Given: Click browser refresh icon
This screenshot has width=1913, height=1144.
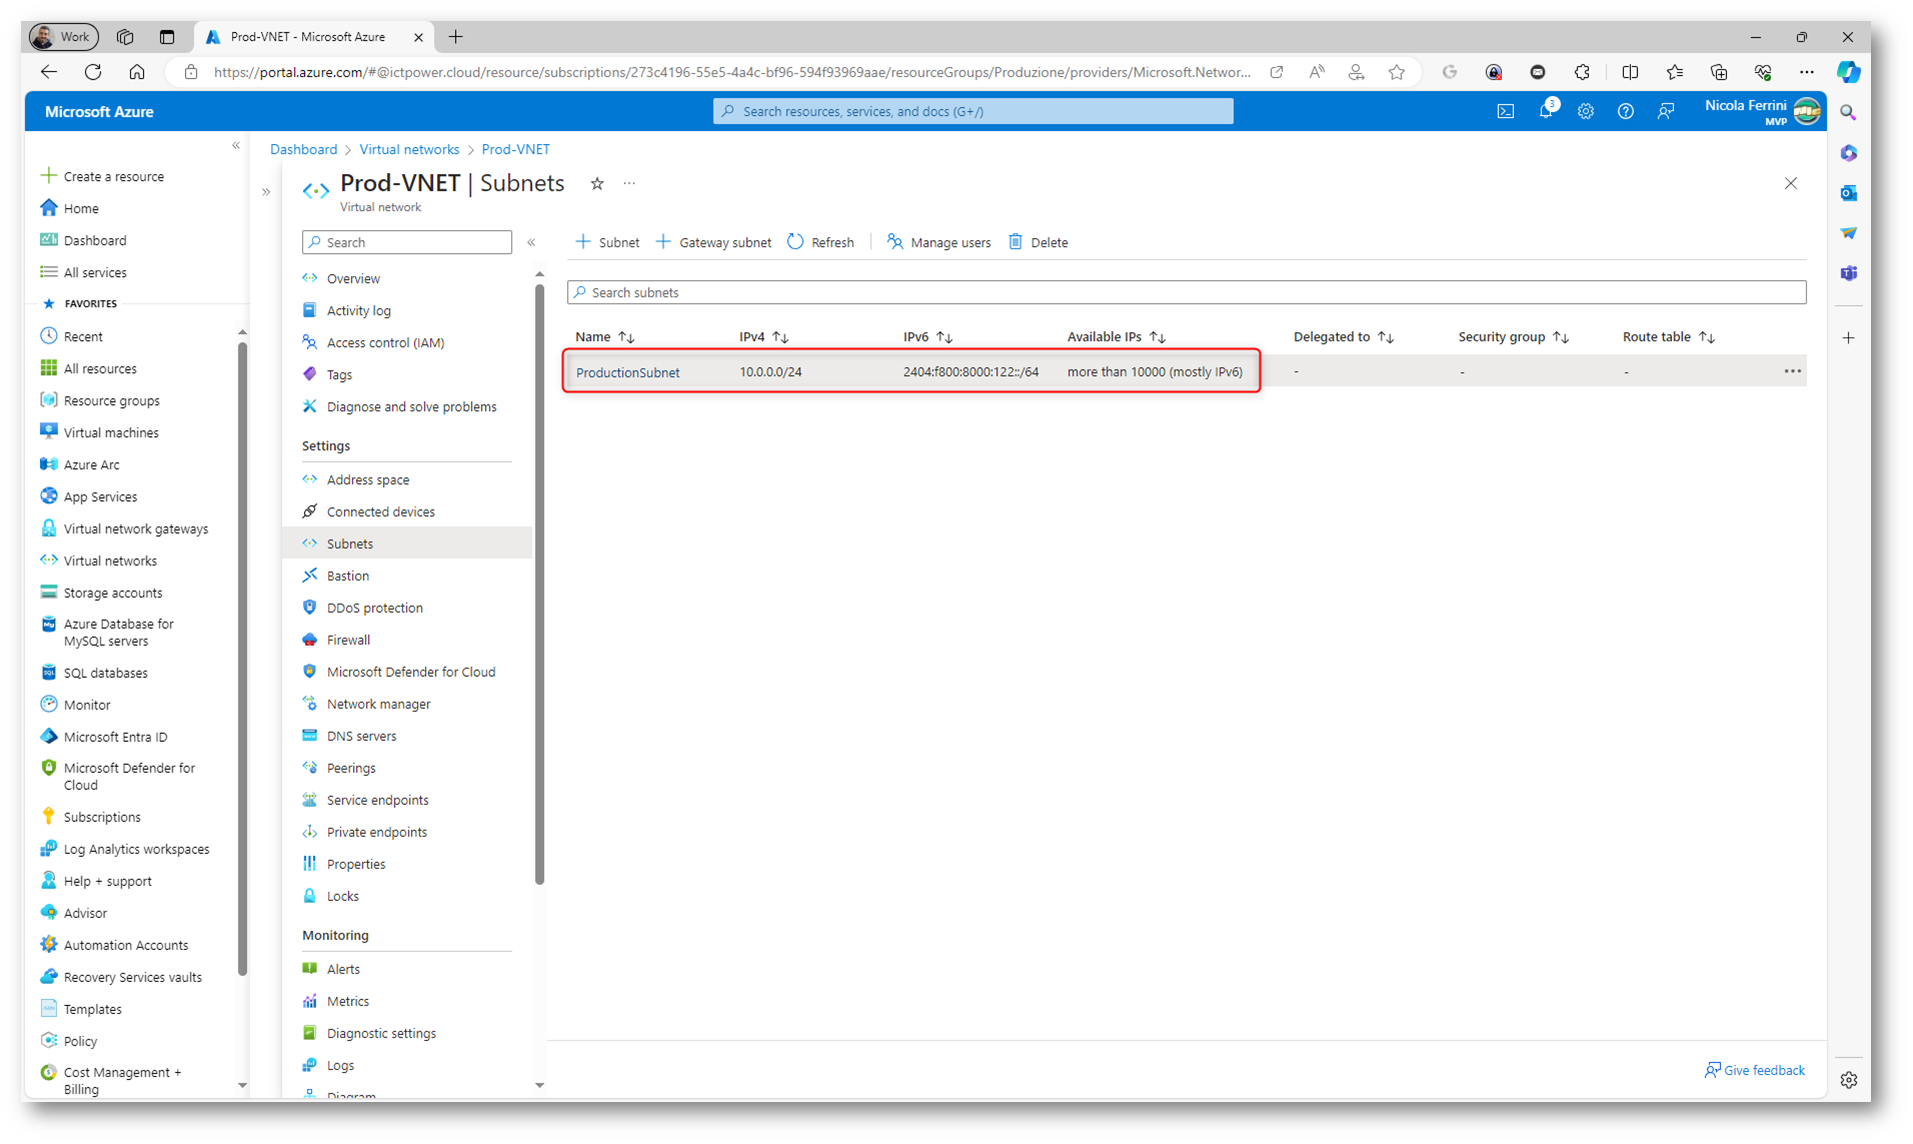Looking at the screenshot, I should [93, 72].
